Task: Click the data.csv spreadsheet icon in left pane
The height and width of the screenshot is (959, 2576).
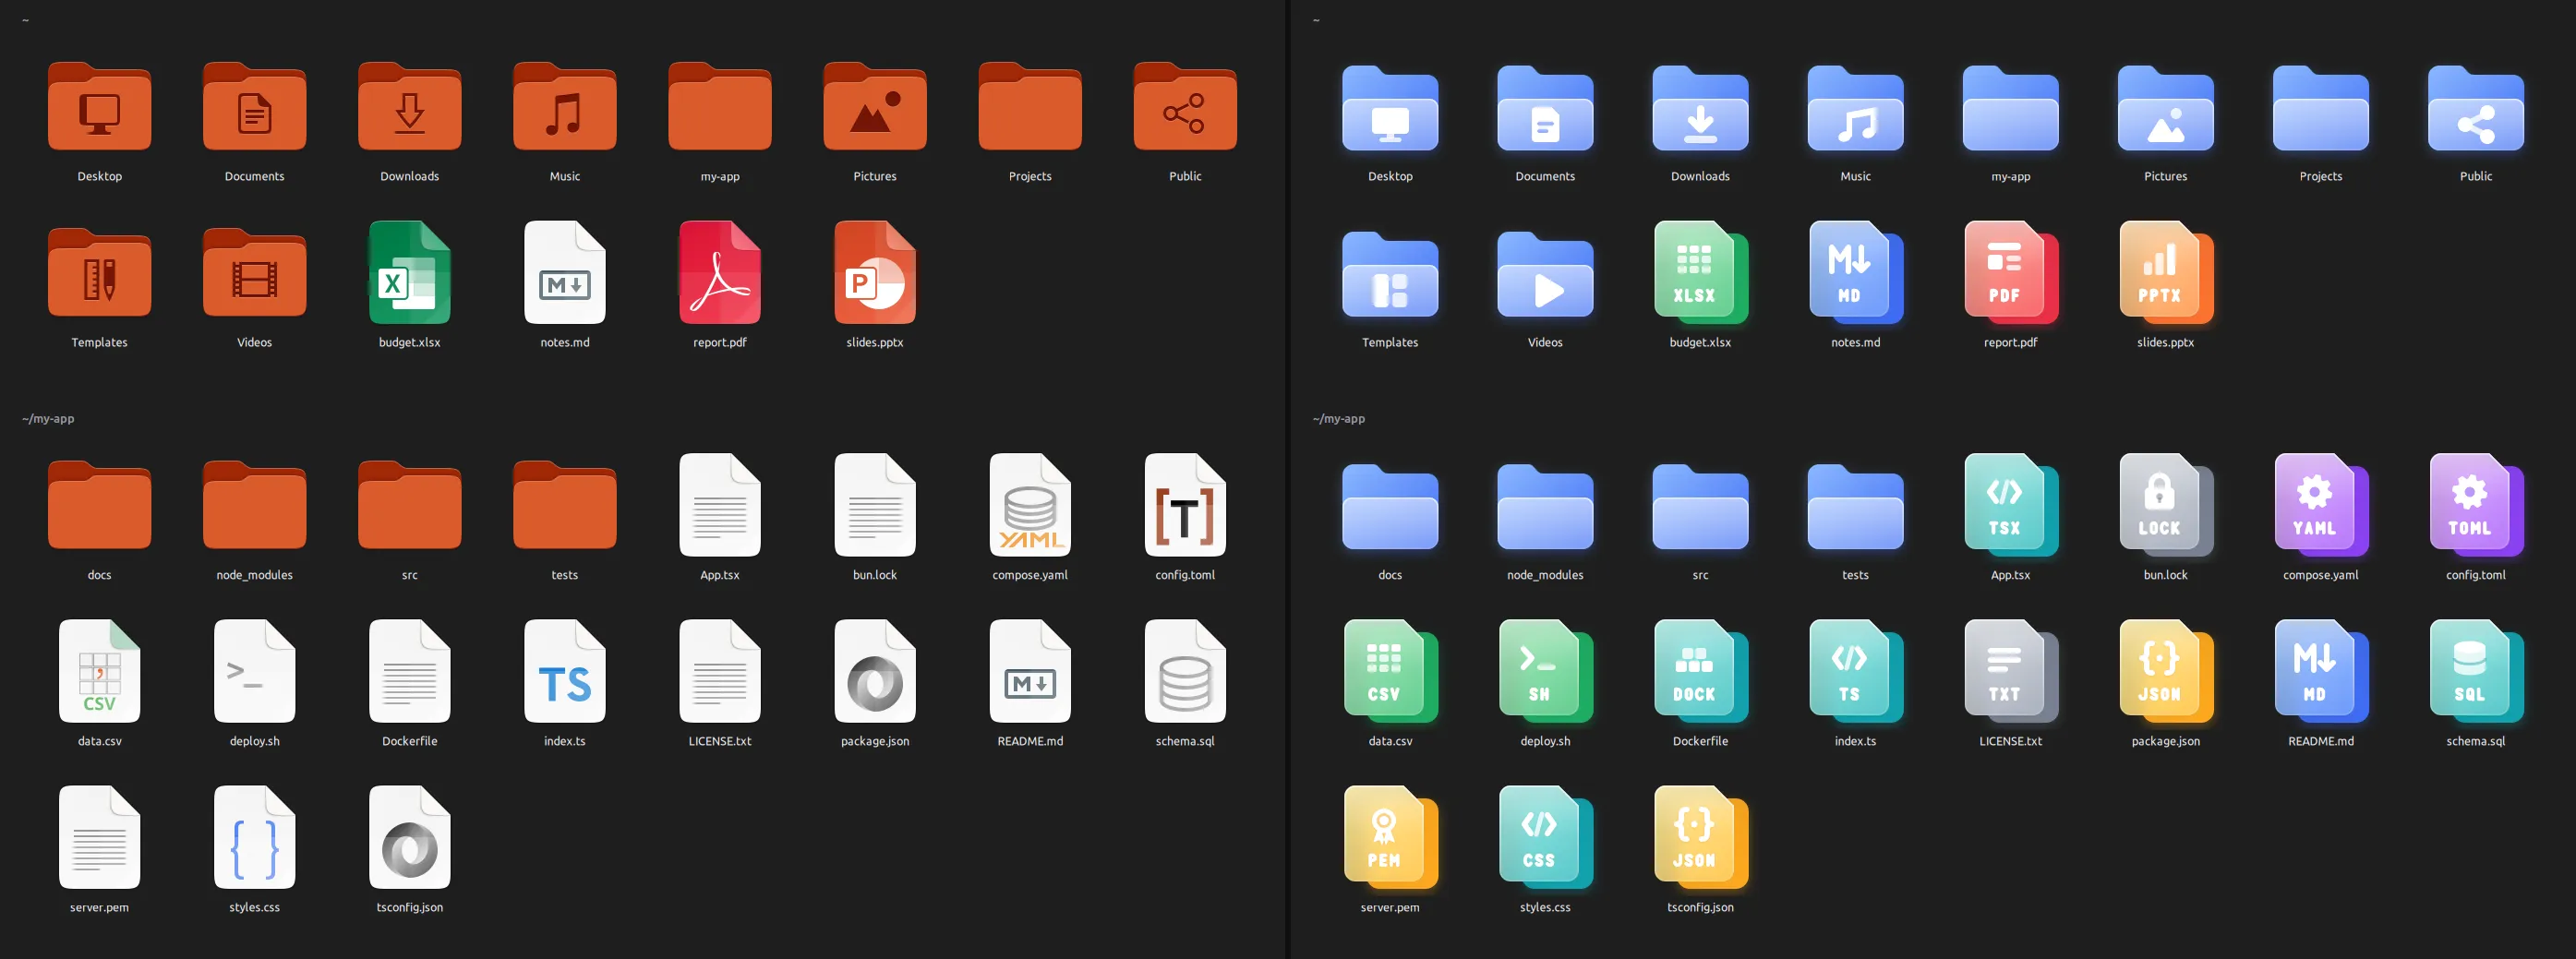Action: pos(99,671)
